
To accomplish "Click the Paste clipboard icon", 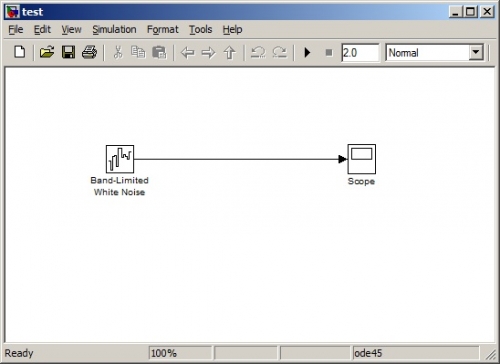I will point(159,52).
